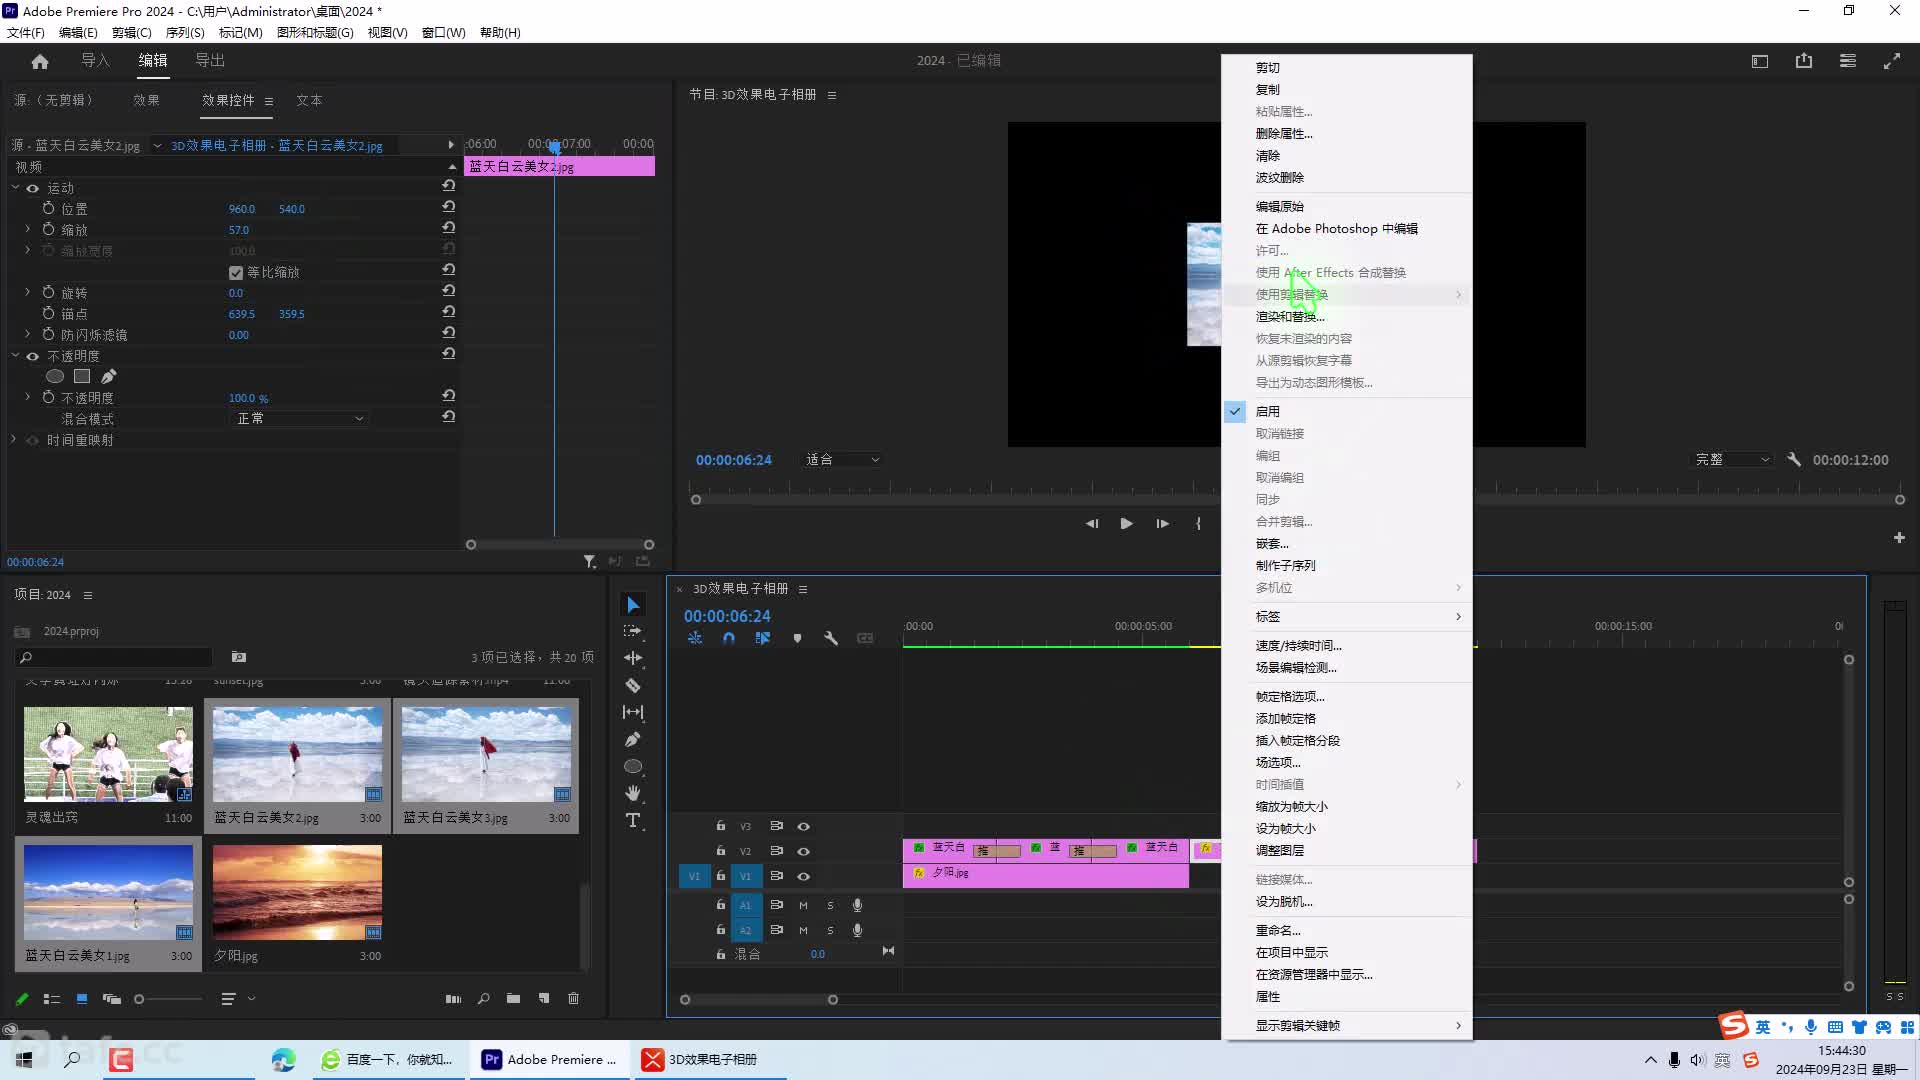Select the Slip tool
This screenshot has height=1080, width=1920.
(x=633, y=712)
